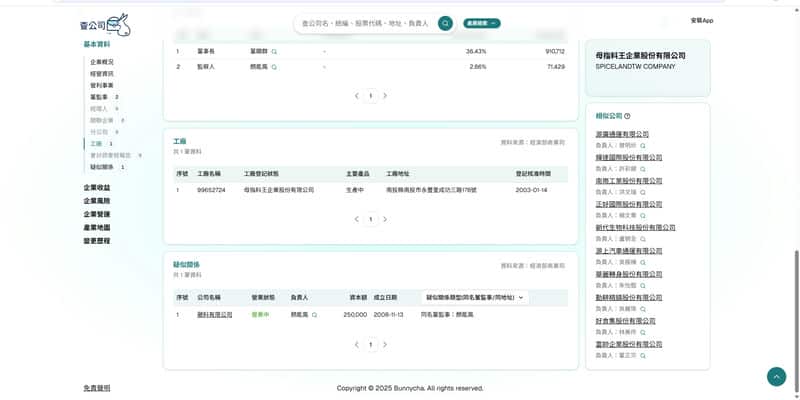Click the green search magnifier button
This screenshot has height=400, width=800.
[445, 23]
